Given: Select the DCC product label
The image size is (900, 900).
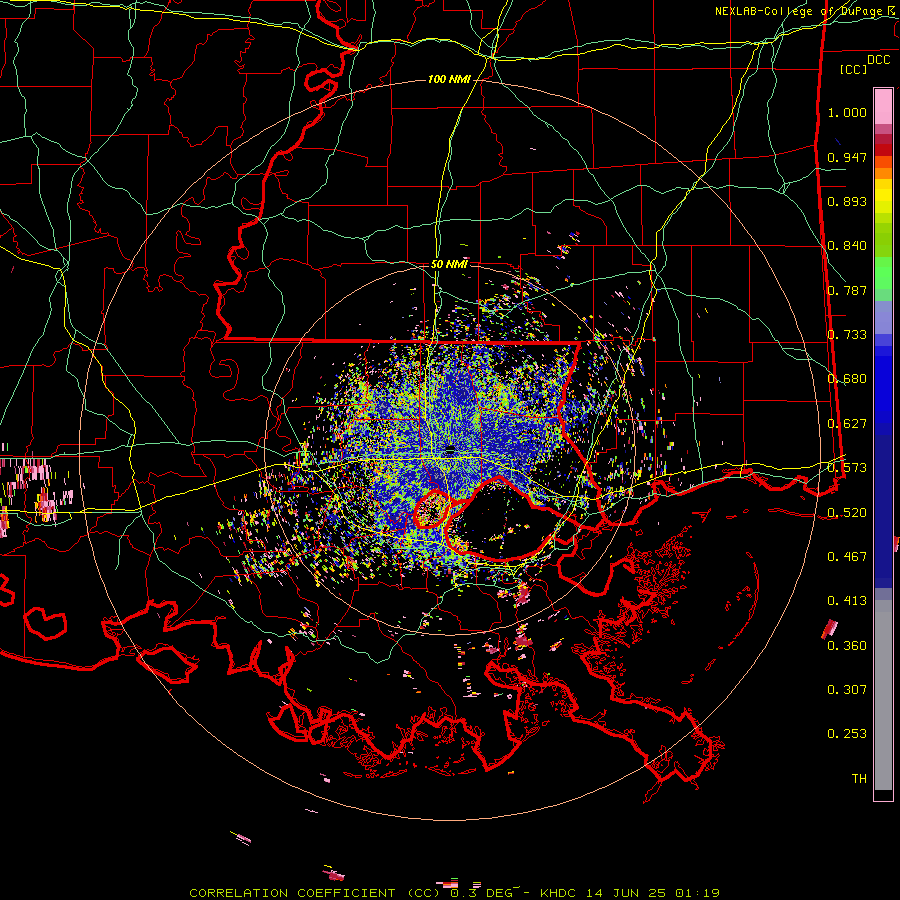Looking at the screenshot, I should 878,60.
